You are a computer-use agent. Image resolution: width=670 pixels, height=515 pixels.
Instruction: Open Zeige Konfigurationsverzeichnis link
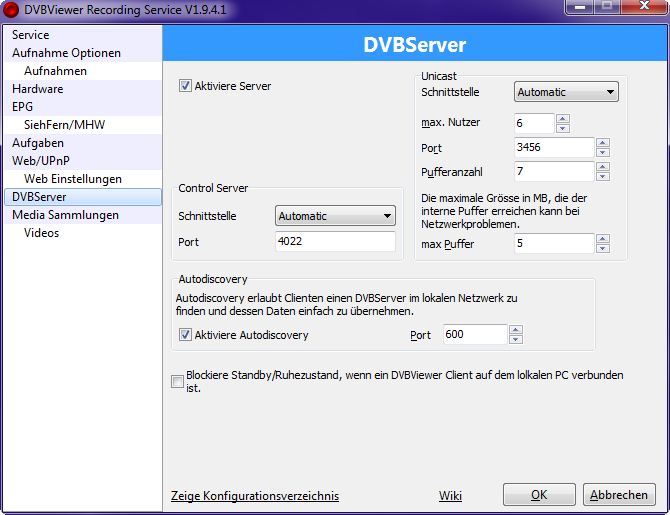pyautogui.click(x=255, y=496)
